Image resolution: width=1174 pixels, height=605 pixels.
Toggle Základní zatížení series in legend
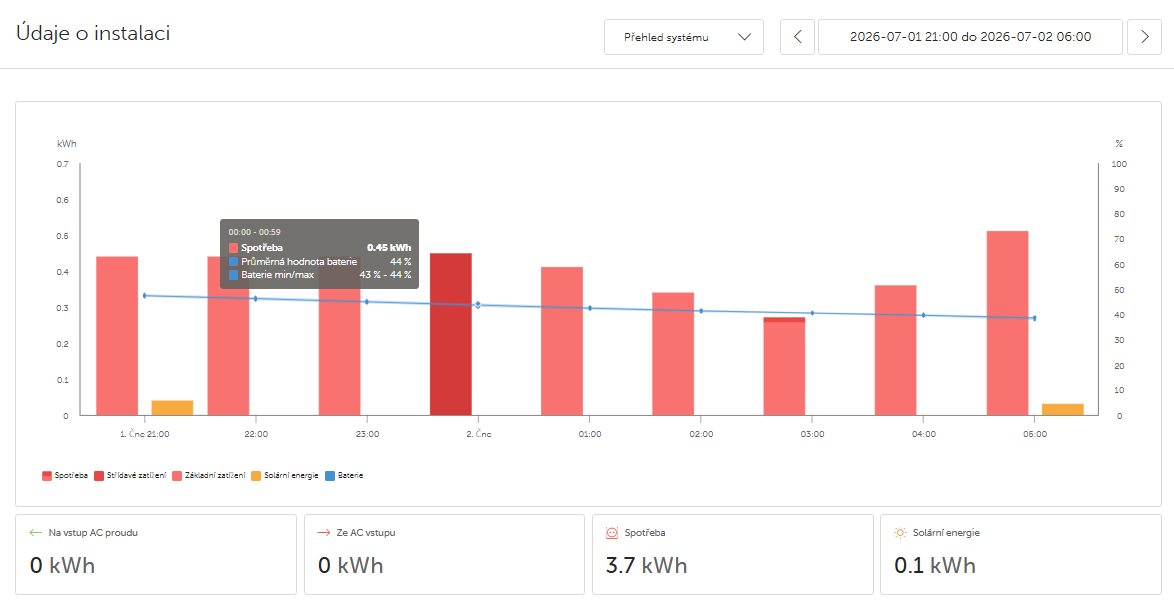coord(208,475)
